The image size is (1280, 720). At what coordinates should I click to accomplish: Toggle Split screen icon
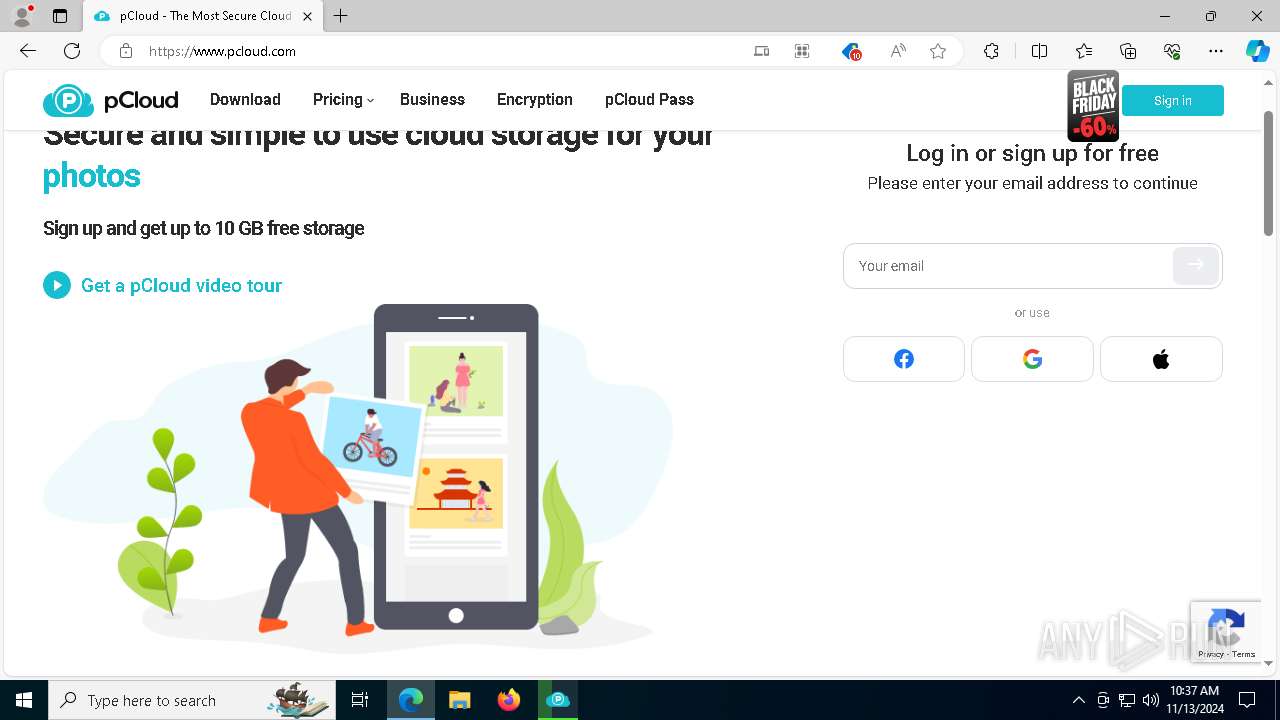1039,51
